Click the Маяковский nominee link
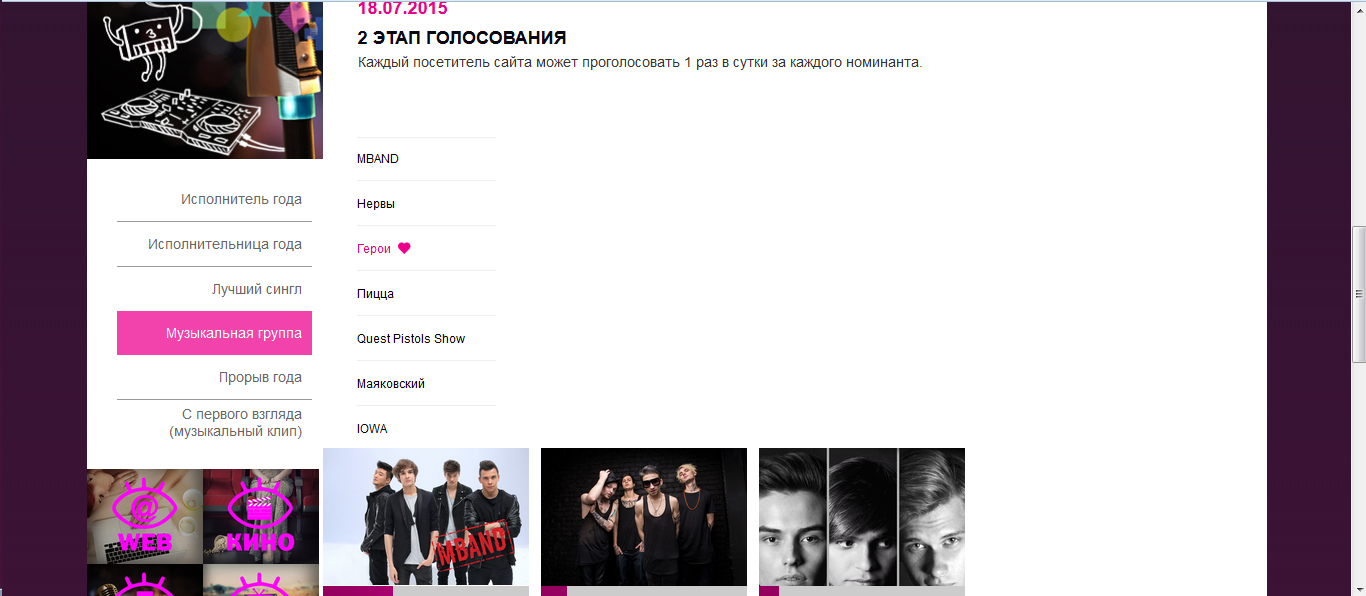This screenshot has height=596, width=1366. point(391,384)
